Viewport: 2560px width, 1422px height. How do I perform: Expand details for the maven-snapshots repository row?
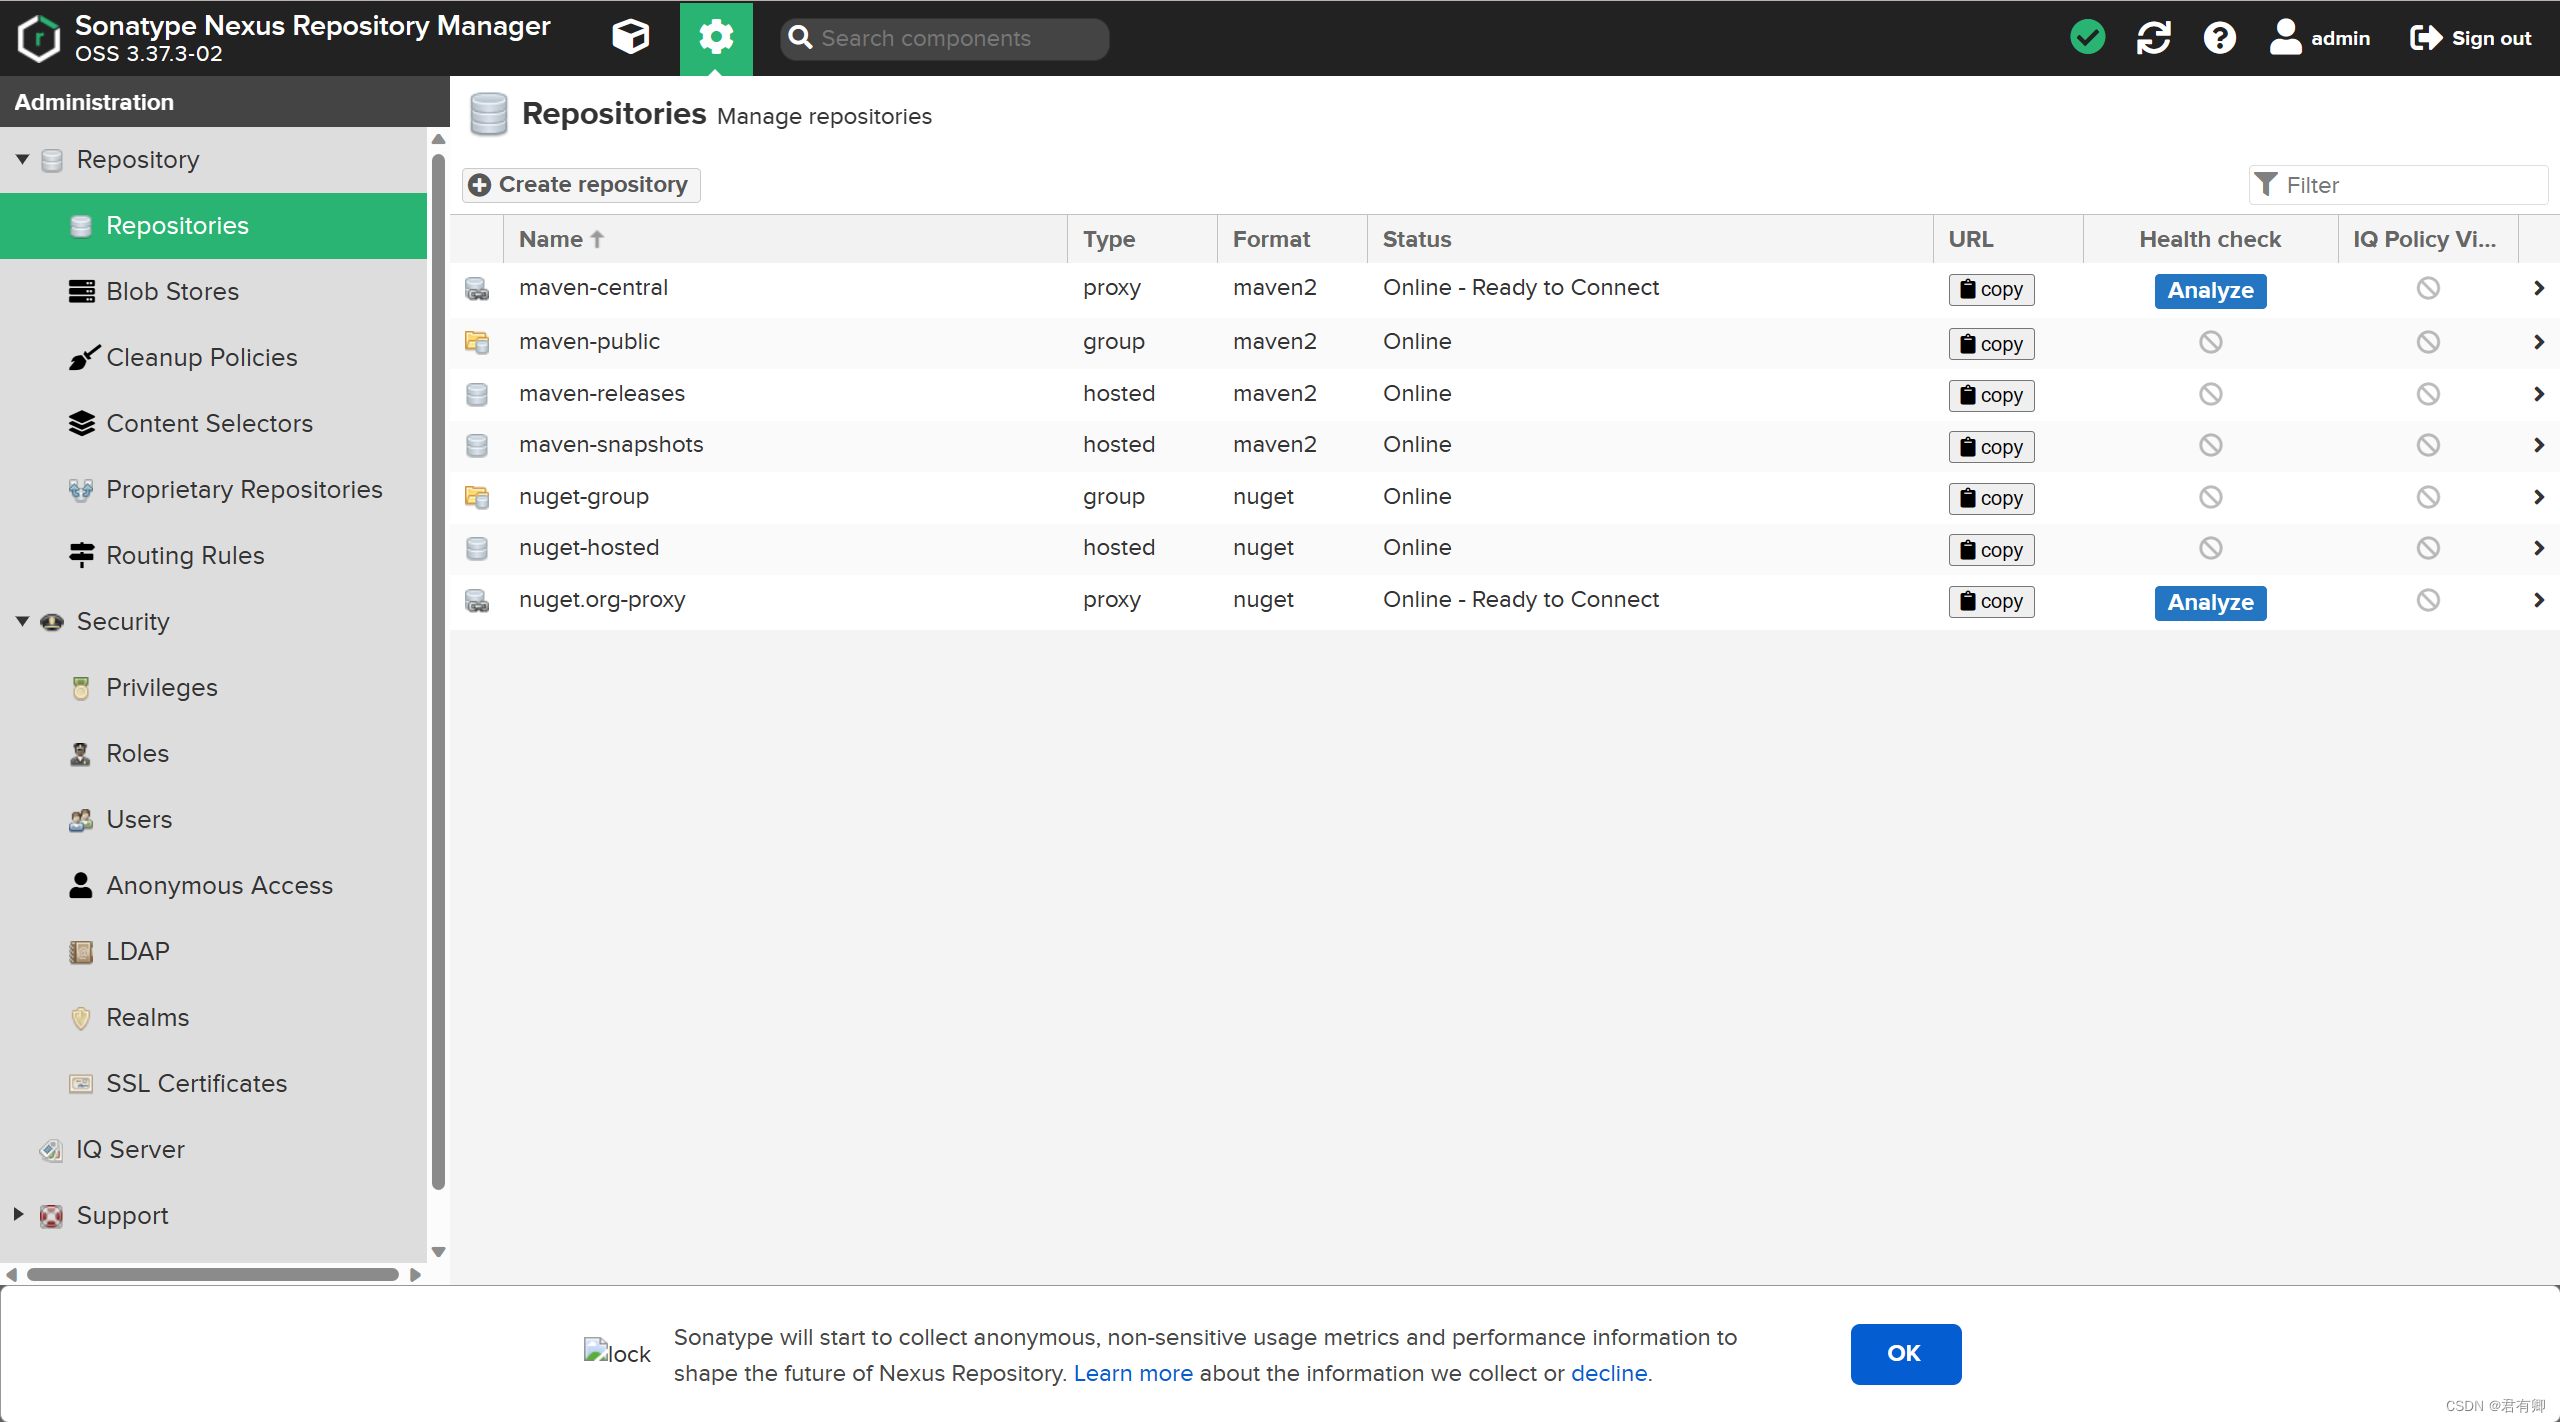click(2539, 444)
